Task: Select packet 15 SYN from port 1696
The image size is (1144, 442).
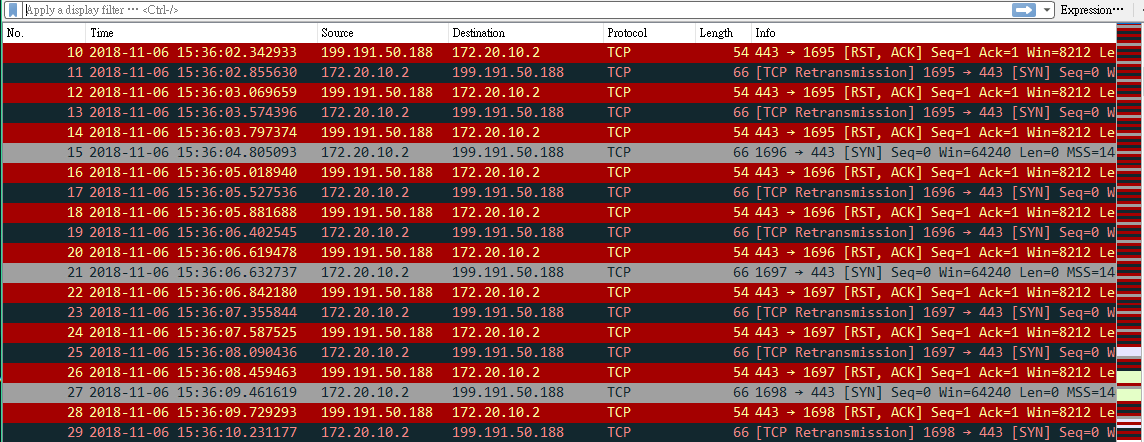Action: point(559,152)
